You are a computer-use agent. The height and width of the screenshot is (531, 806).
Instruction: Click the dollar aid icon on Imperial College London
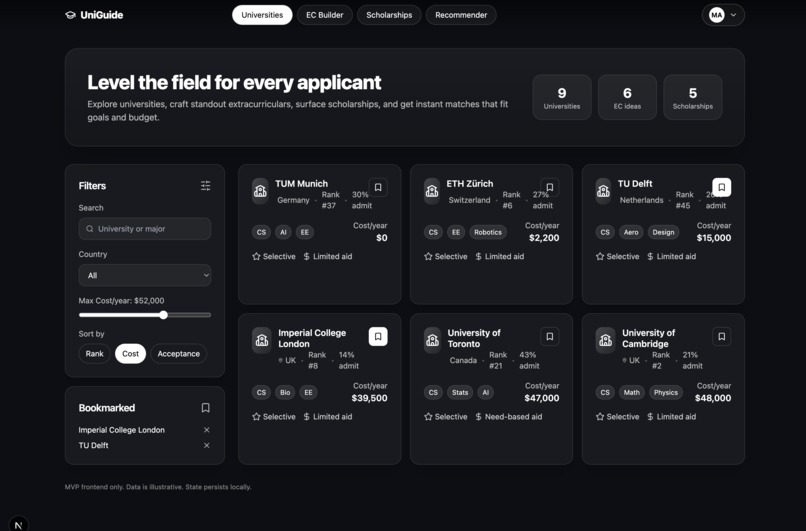coord(306,416)
